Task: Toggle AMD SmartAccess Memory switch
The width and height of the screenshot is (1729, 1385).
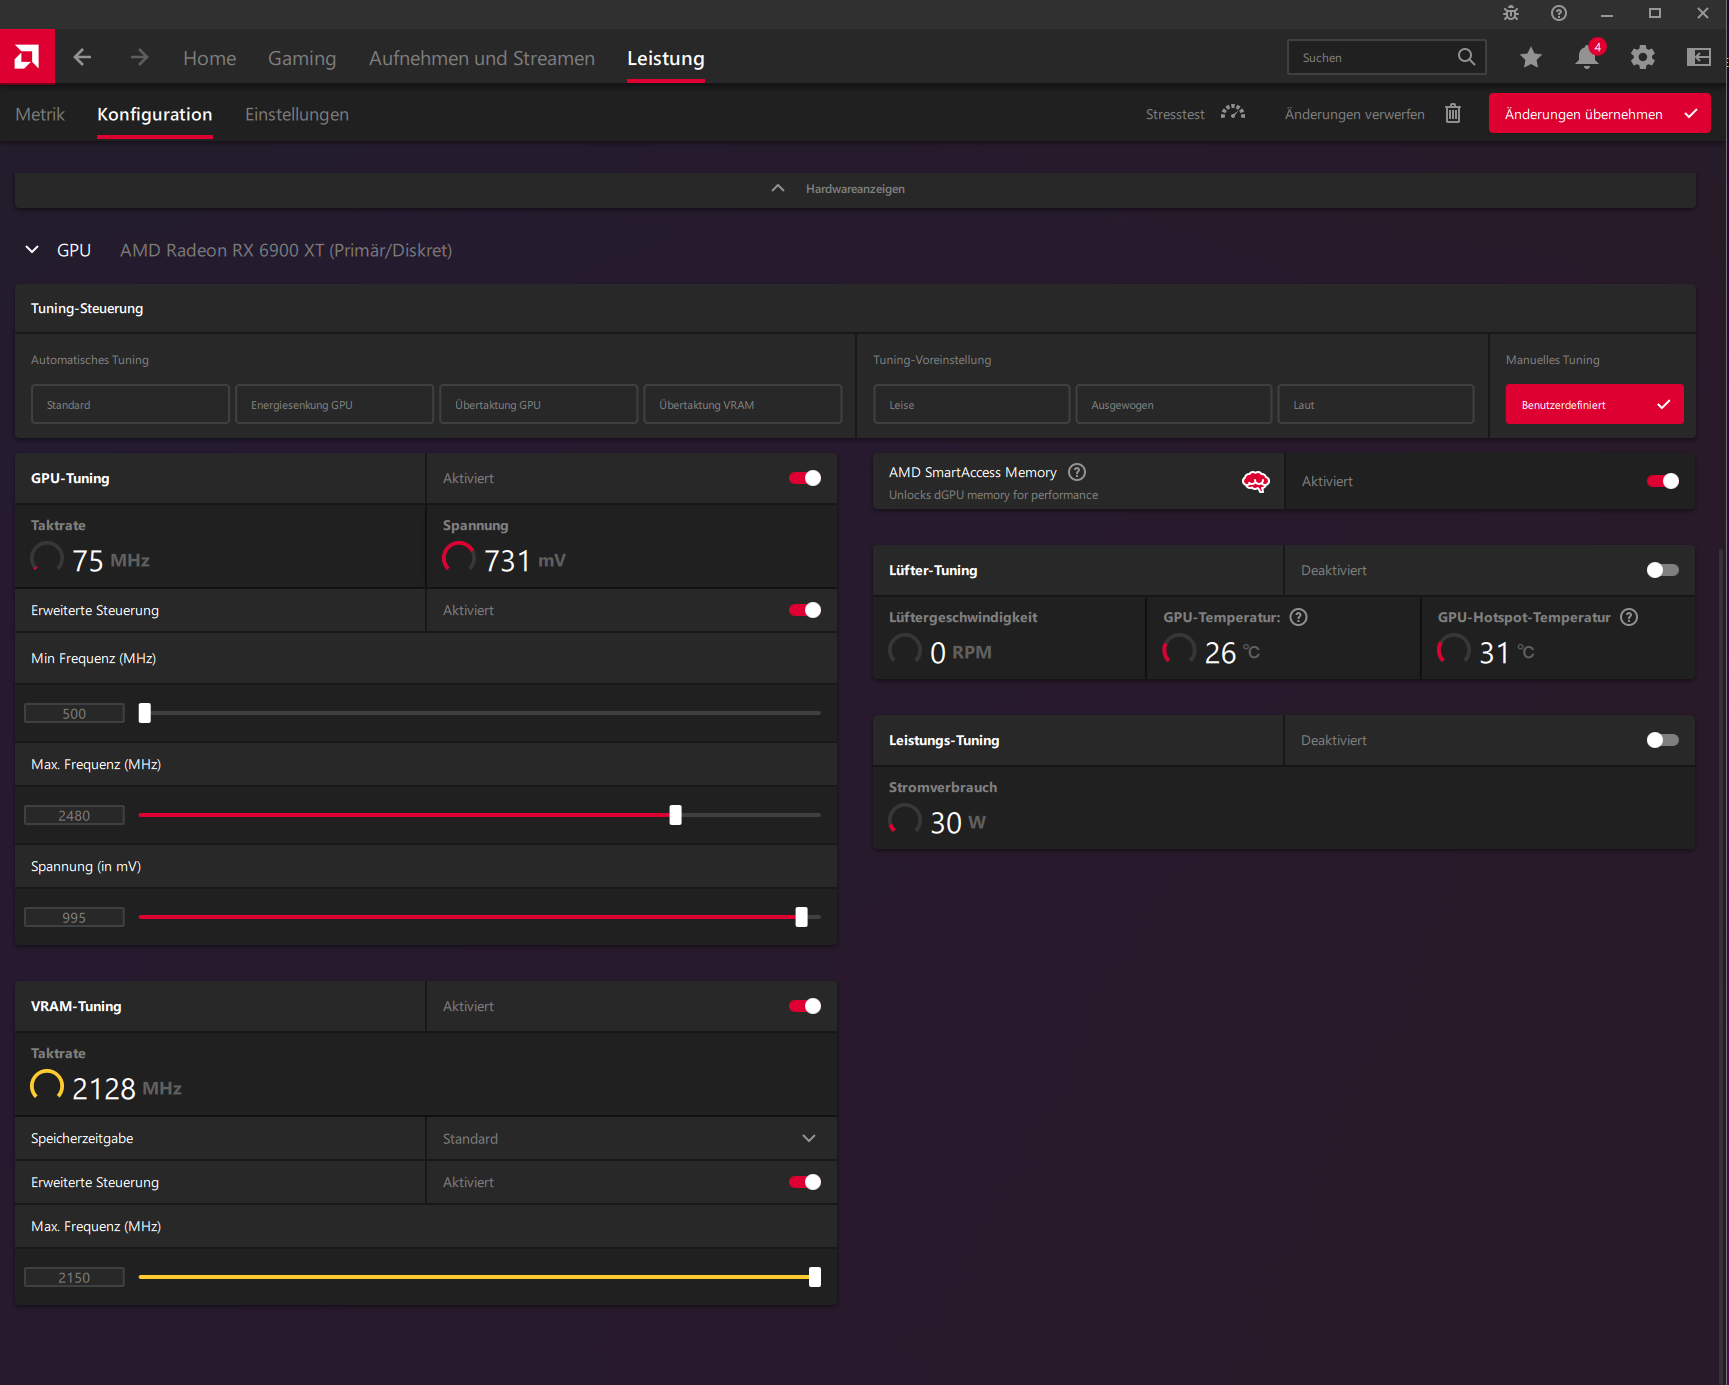Action: click(x=1663, y=481)
